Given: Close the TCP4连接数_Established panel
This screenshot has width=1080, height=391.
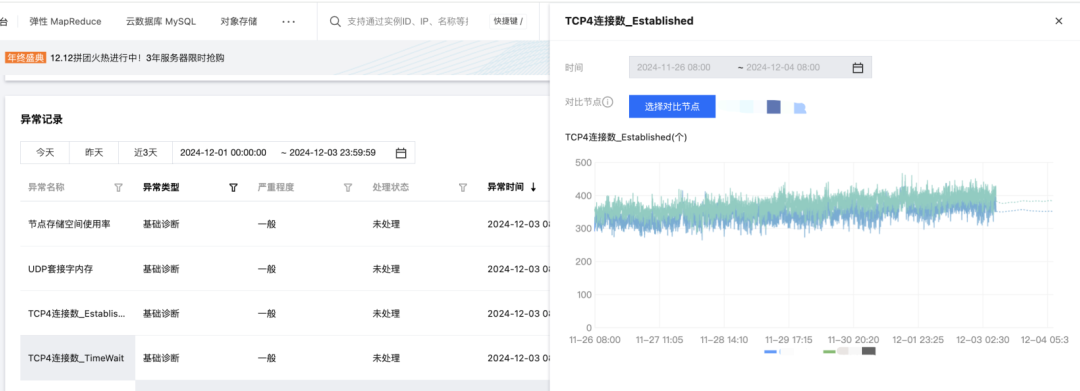Looking at the screenshot, I should pyautogui.click(x=1059, y=21).
